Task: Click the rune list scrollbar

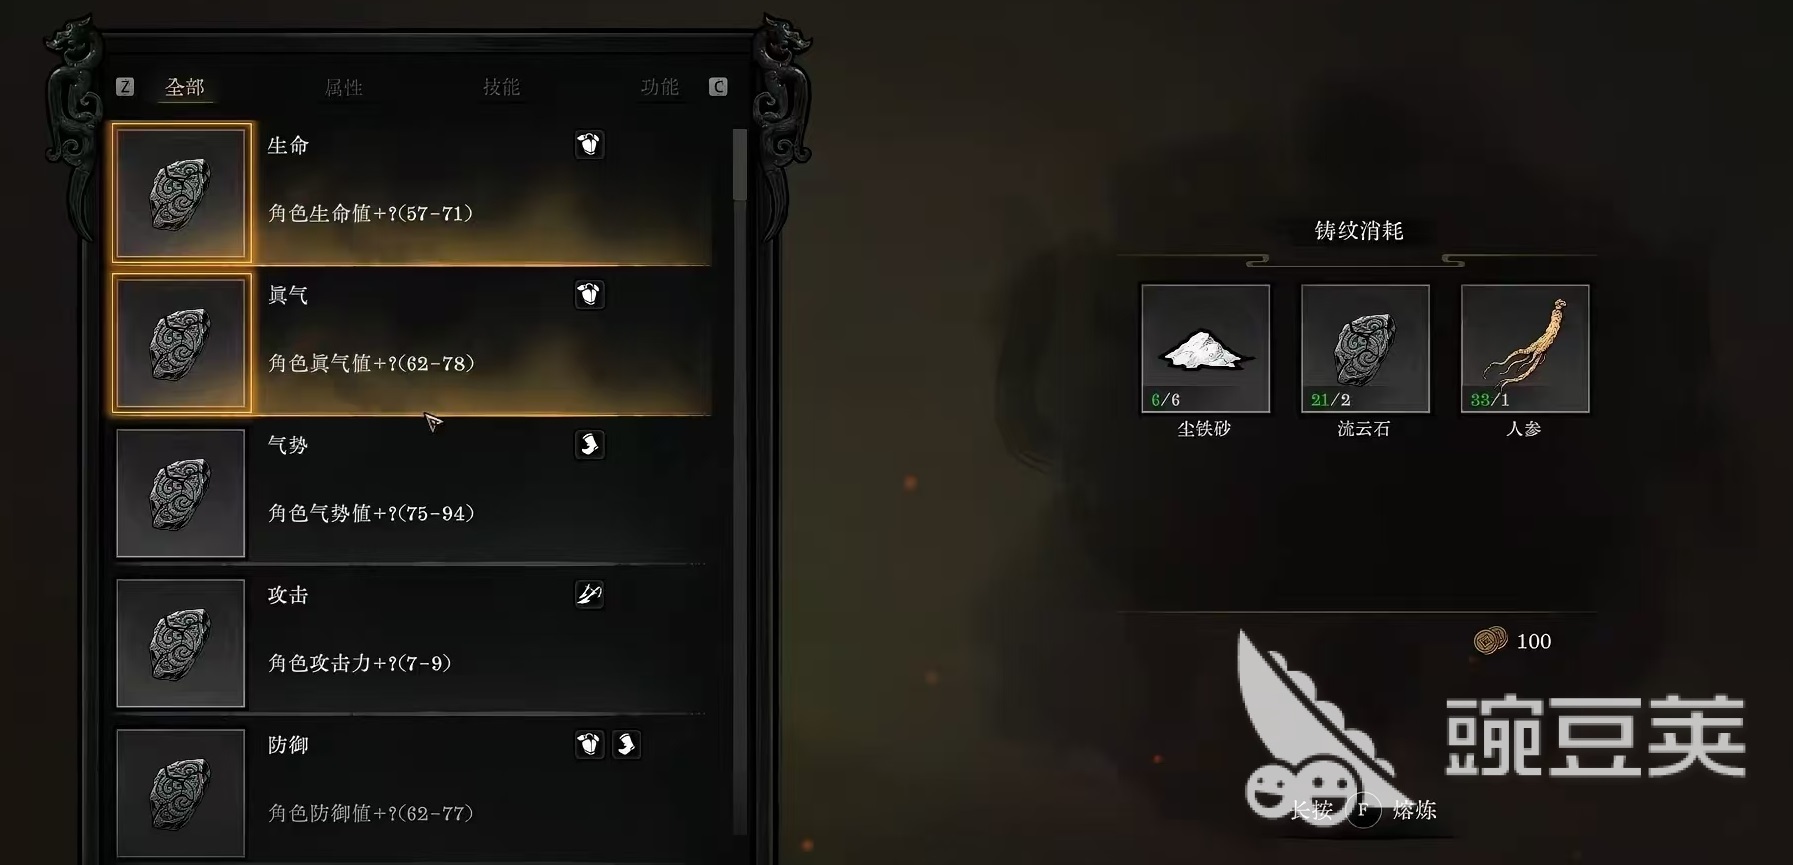Action: [740, 480]
